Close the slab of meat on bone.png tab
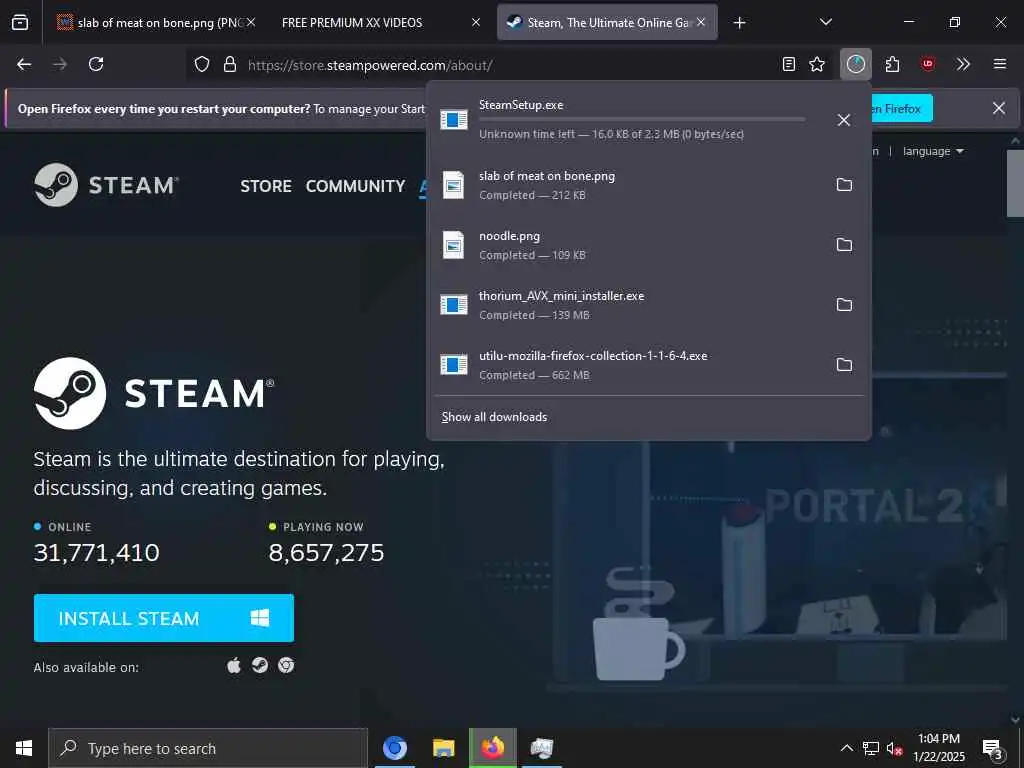This screenshot has width=1024, height=768. tap(251, 22)
